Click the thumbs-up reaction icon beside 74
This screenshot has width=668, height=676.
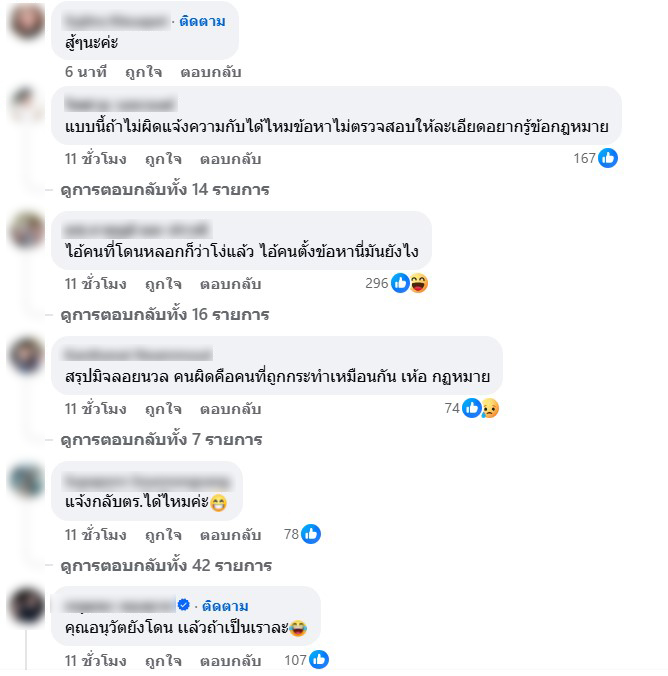coord(471,408)
